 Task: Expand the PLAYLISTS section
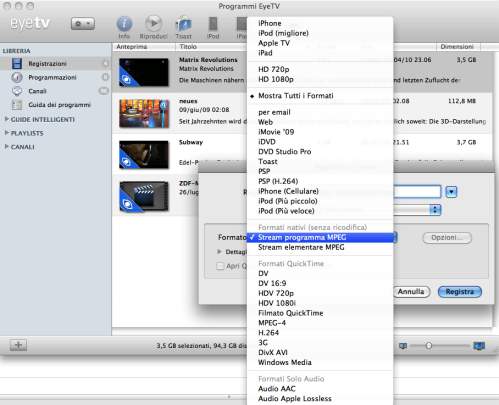6,133
